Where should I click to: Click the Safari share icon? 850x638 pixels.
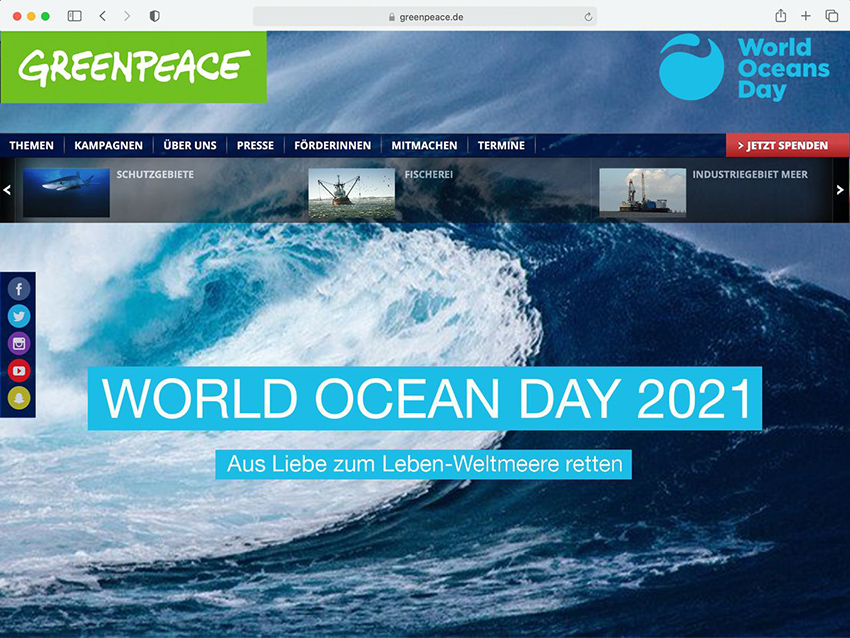[781, 16]
